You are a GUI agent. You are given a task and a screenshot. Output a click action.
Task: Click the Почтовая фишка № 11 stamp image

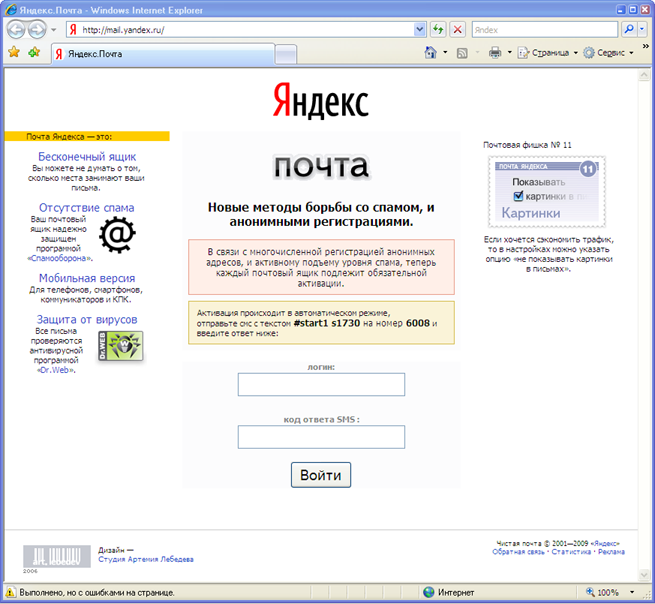tap(547, 192)
